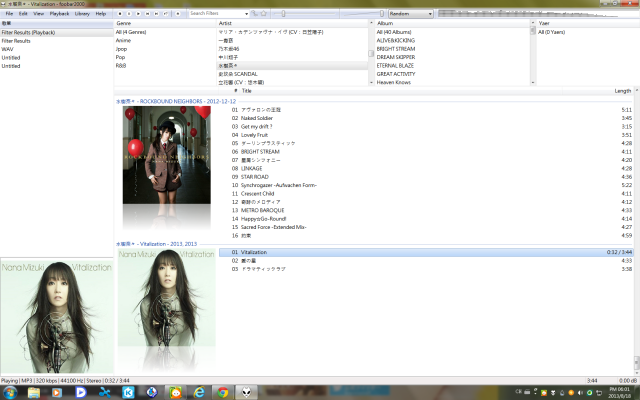Viewport: 640px width, 400px height.
Task: Select All (40 Albums) entry
Action: click(x=452, y=32)
